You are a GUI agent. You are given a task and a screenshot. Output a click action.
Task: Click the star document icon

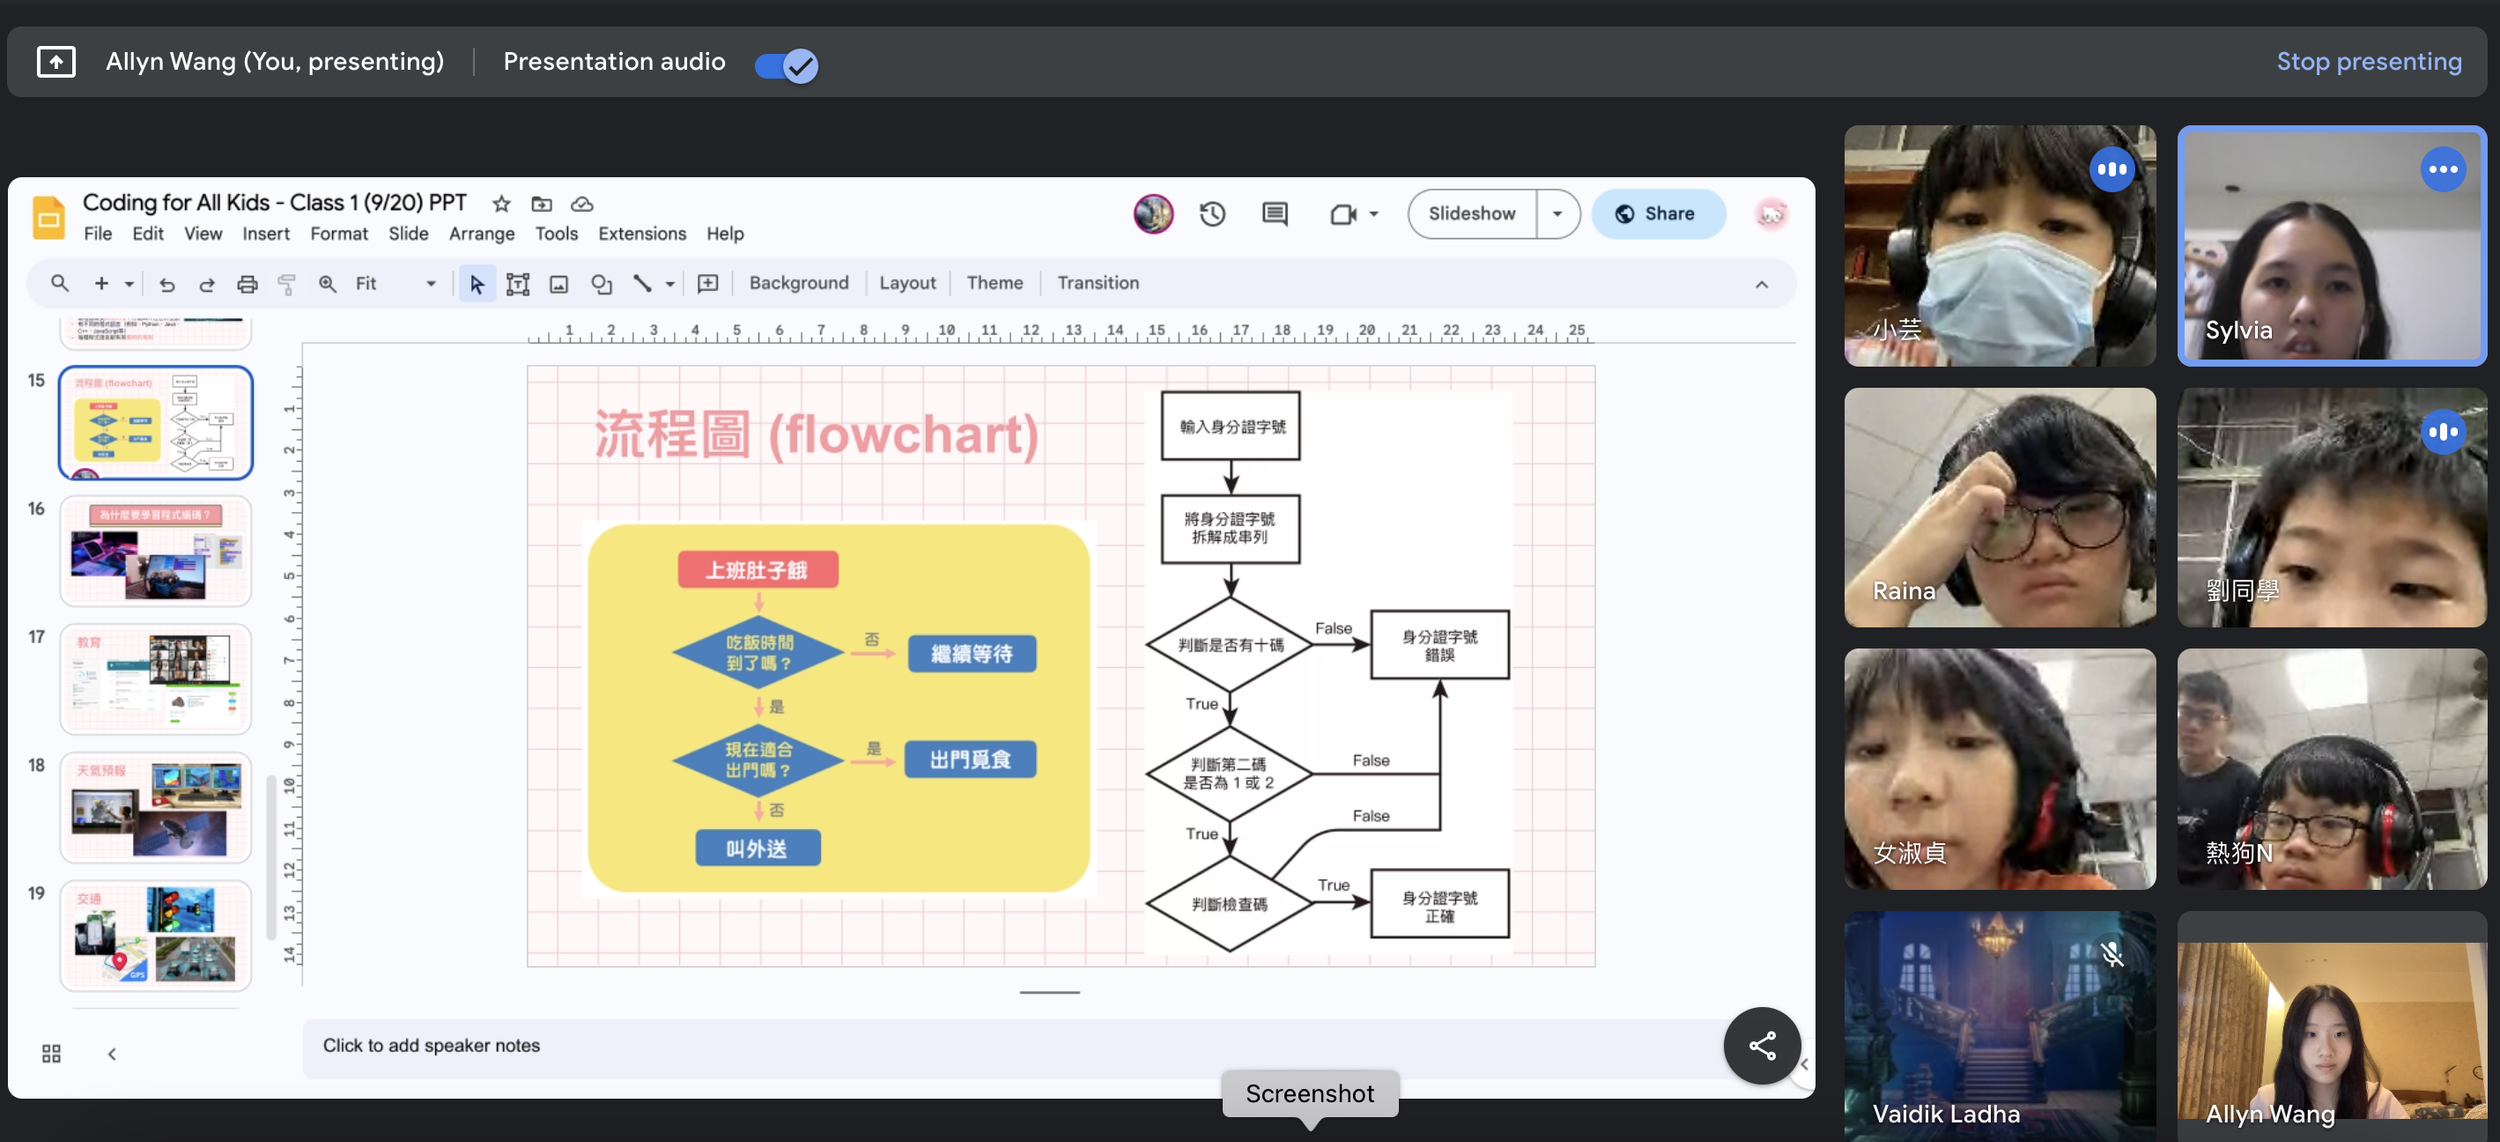tap(501, 204)
